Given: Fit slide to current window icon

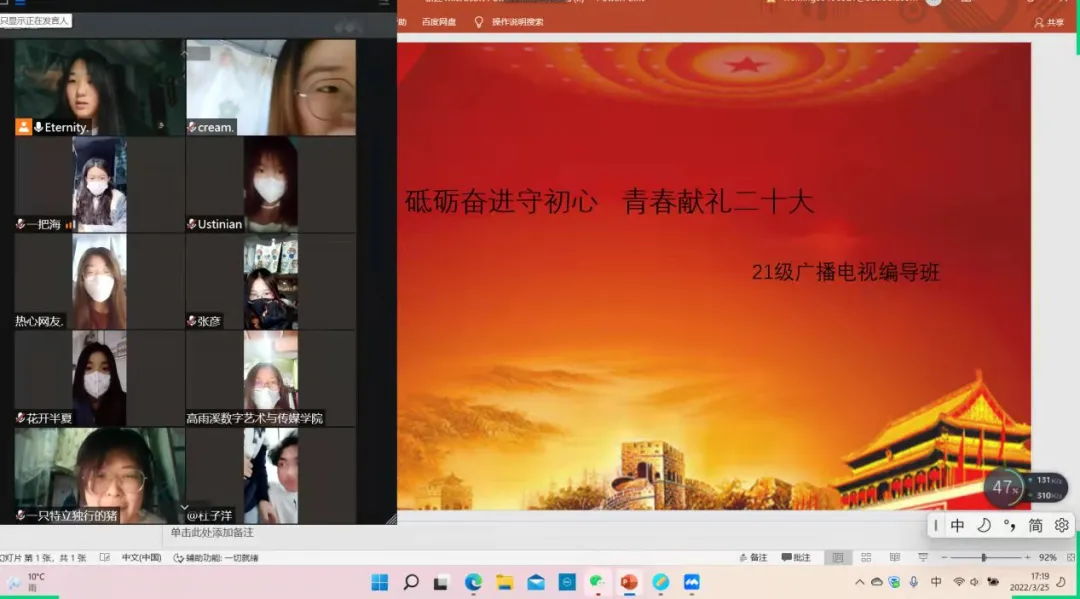Looking at the screenshot, I should [1070, 557].
